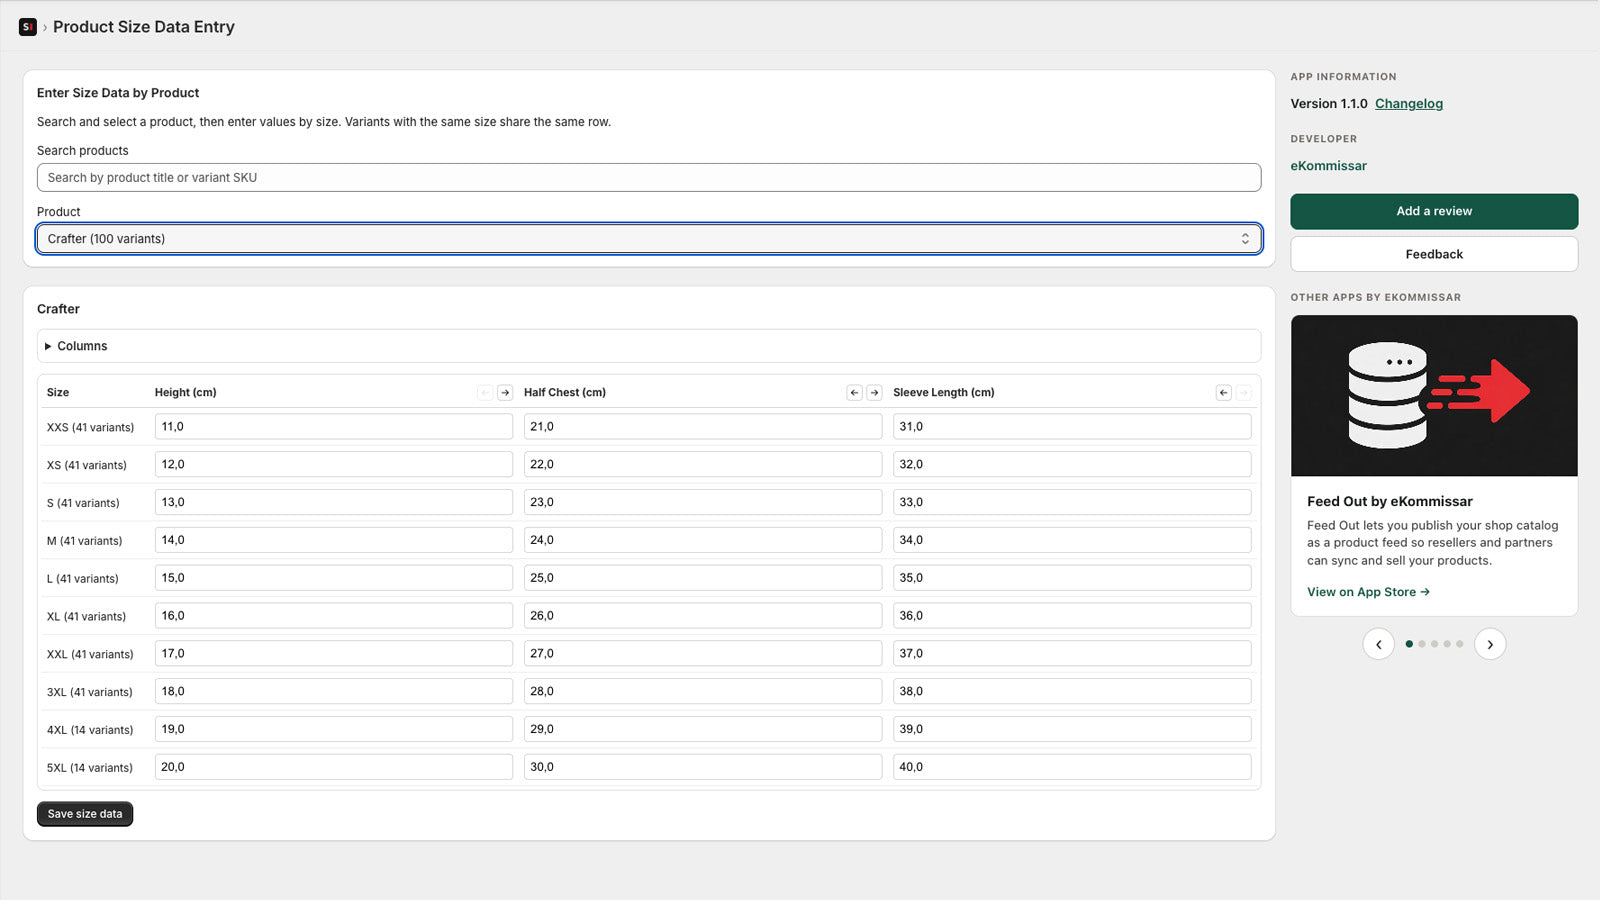Expand the Columns section
Image resolution: width=1600 pixels, height=900 pixels.
click(76, 345)
